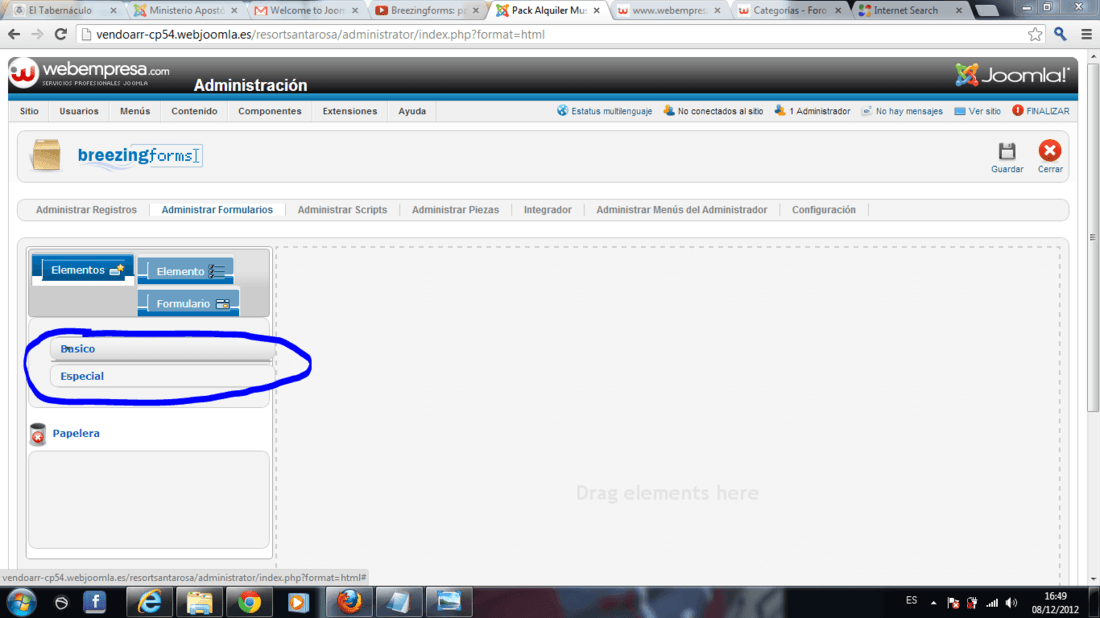Open media player taskbar icon
1100x618 pixels.
pyautogui.click(x=298, y=602)
